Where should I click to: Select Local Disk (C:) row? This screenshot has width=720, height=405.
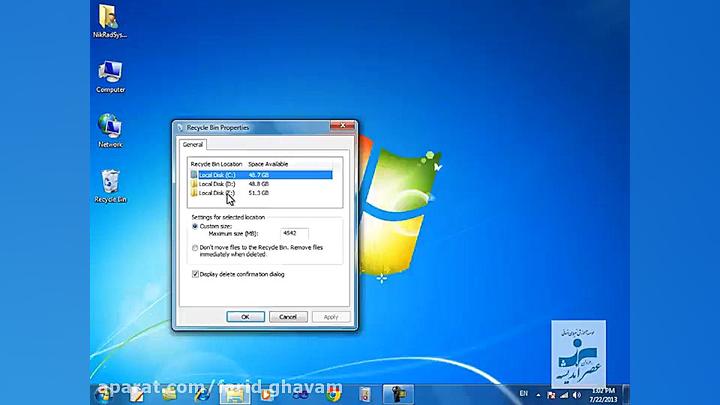click(x=261, y=175)
